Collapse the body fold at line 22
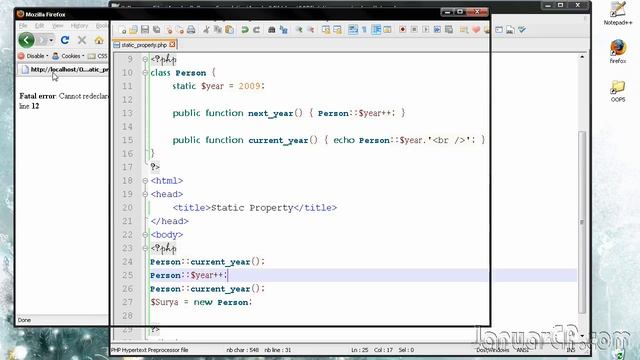This screenshot has width=640, height=360. pyautogui.click(x=145, y=235)
